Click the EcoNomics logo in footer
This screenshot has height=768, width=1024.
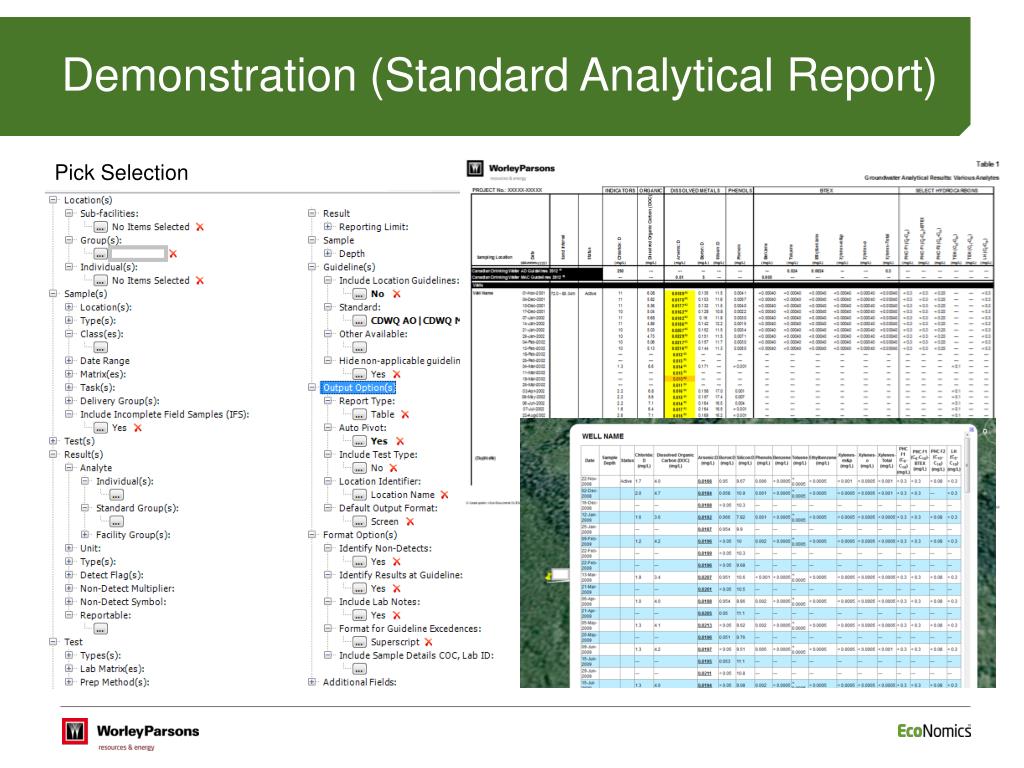click(x=934, y=731)
